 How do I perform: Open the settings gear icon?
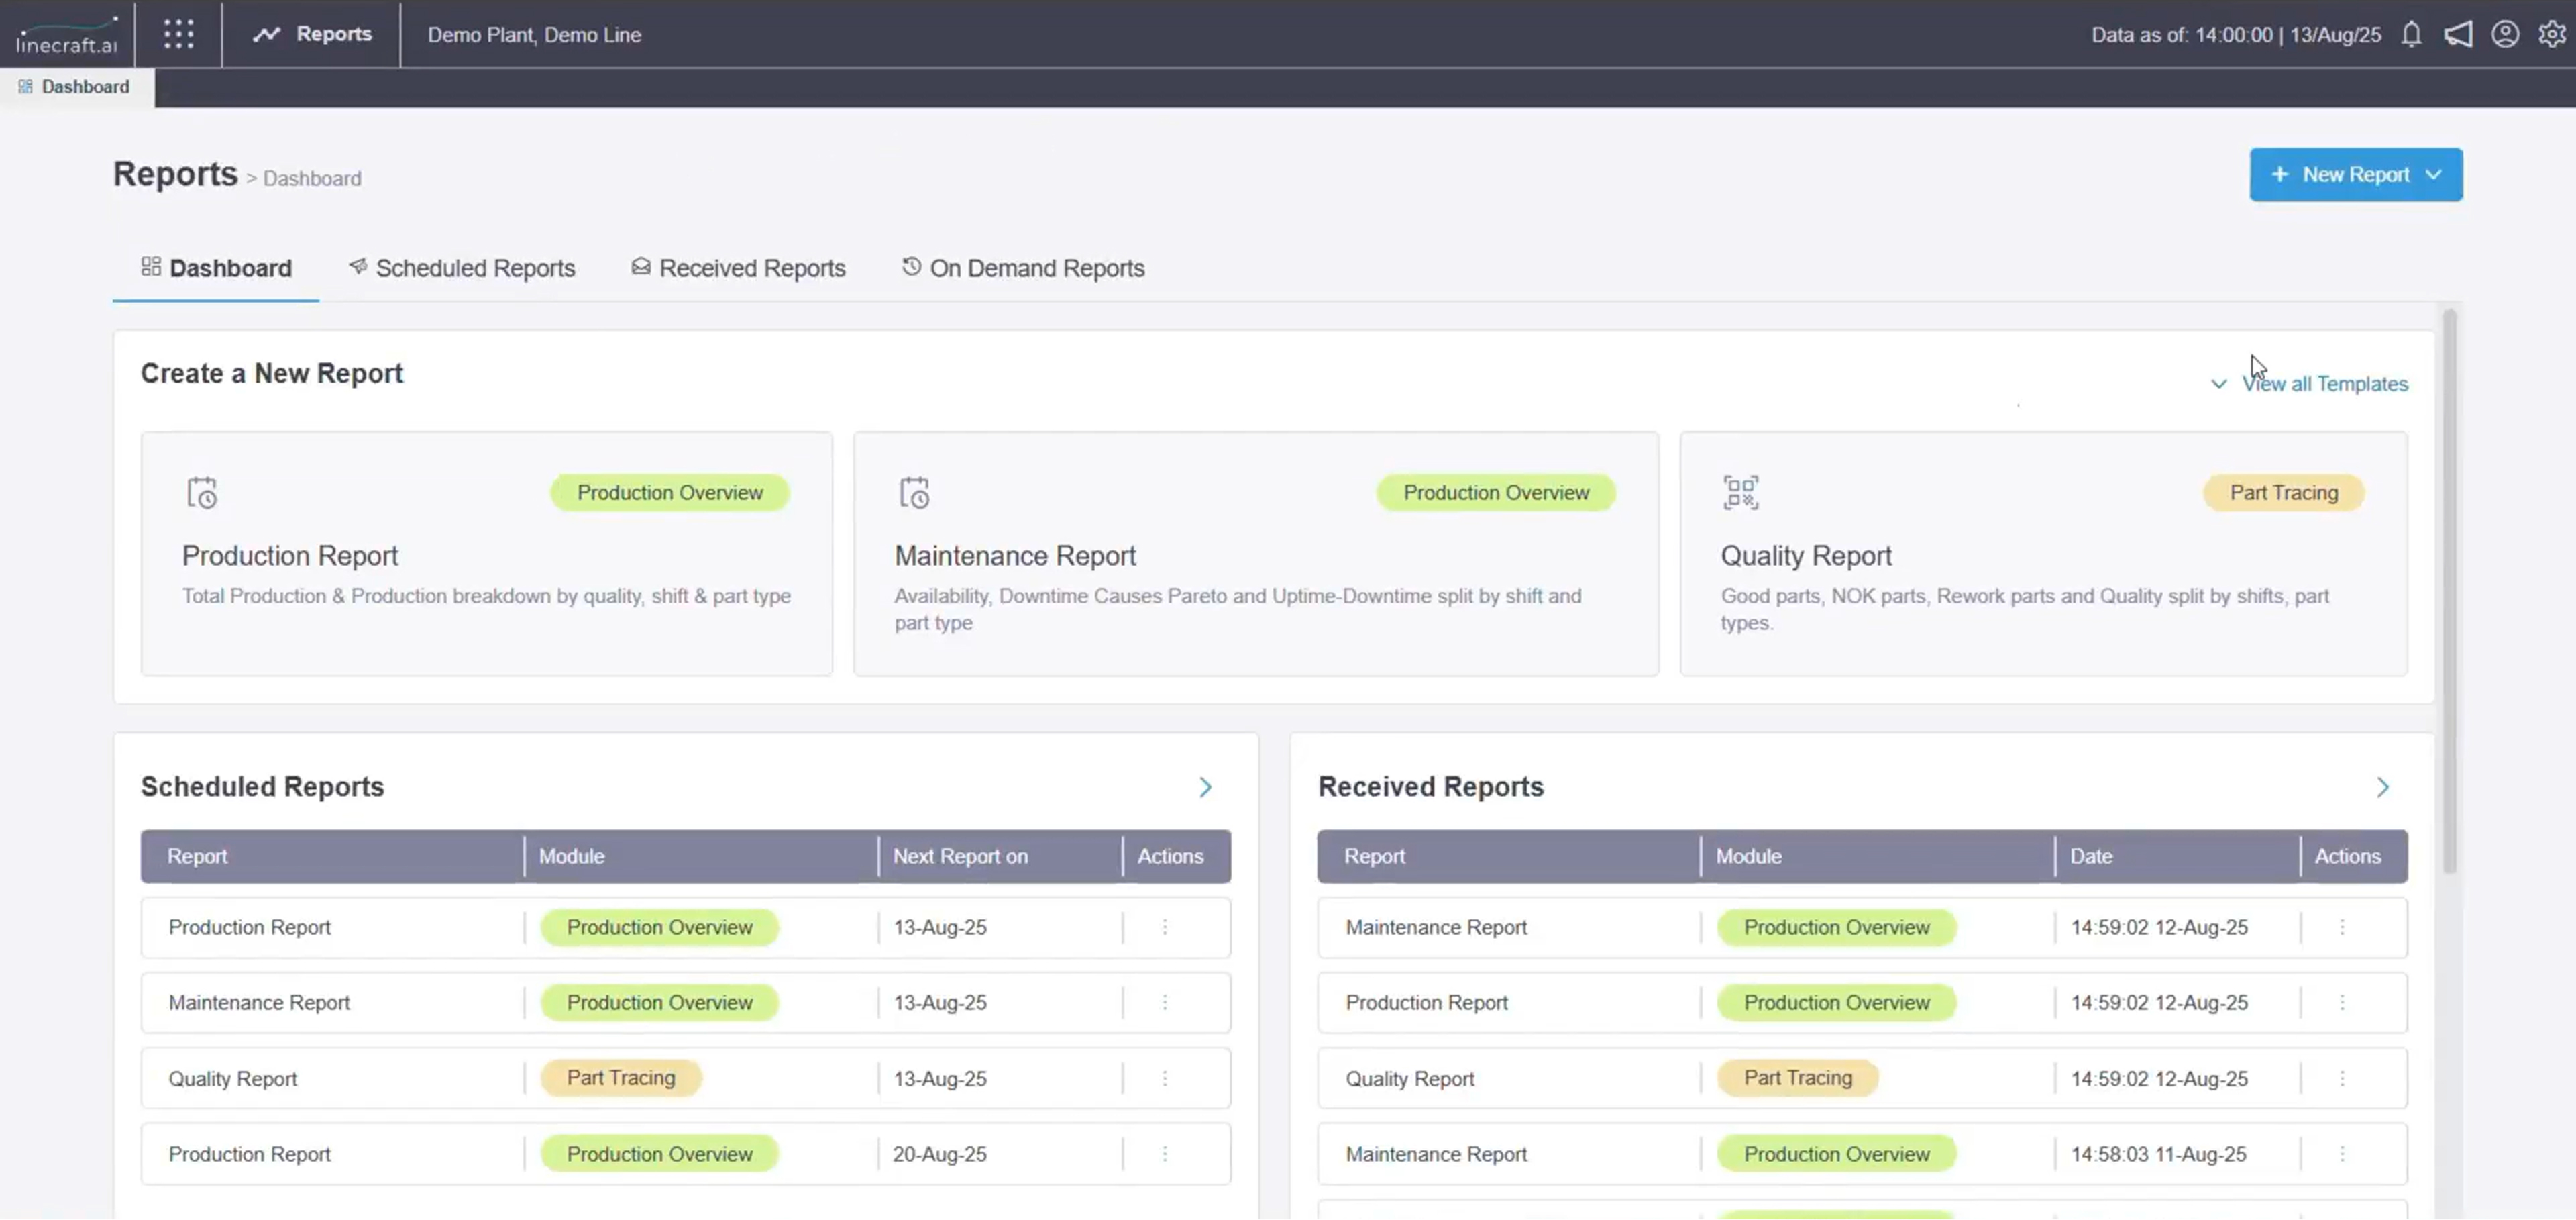(2552, 35)
